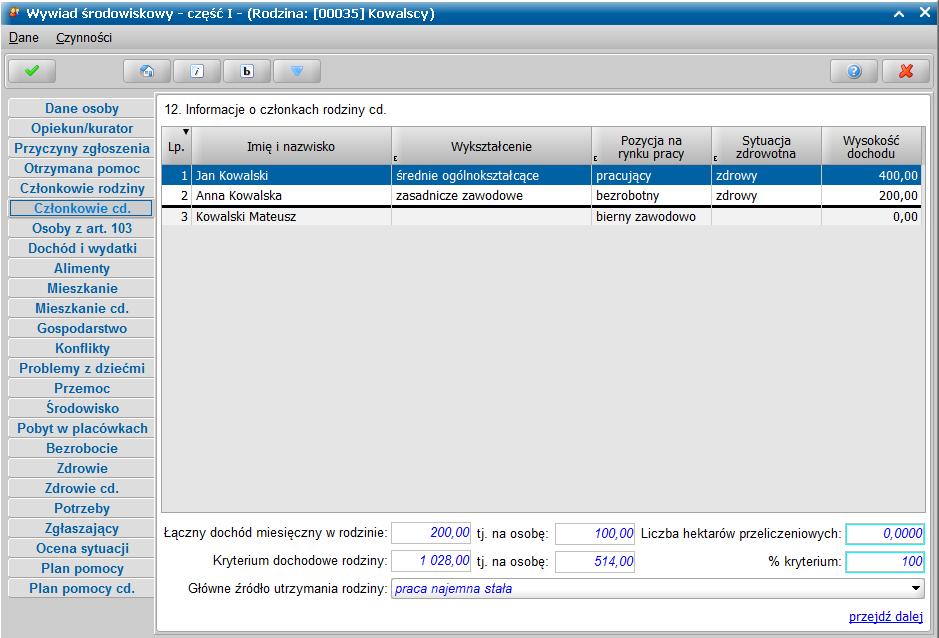Click per-person income field 100,00
The width and height of the screenshot is (939, 638).
pos(595,533)
